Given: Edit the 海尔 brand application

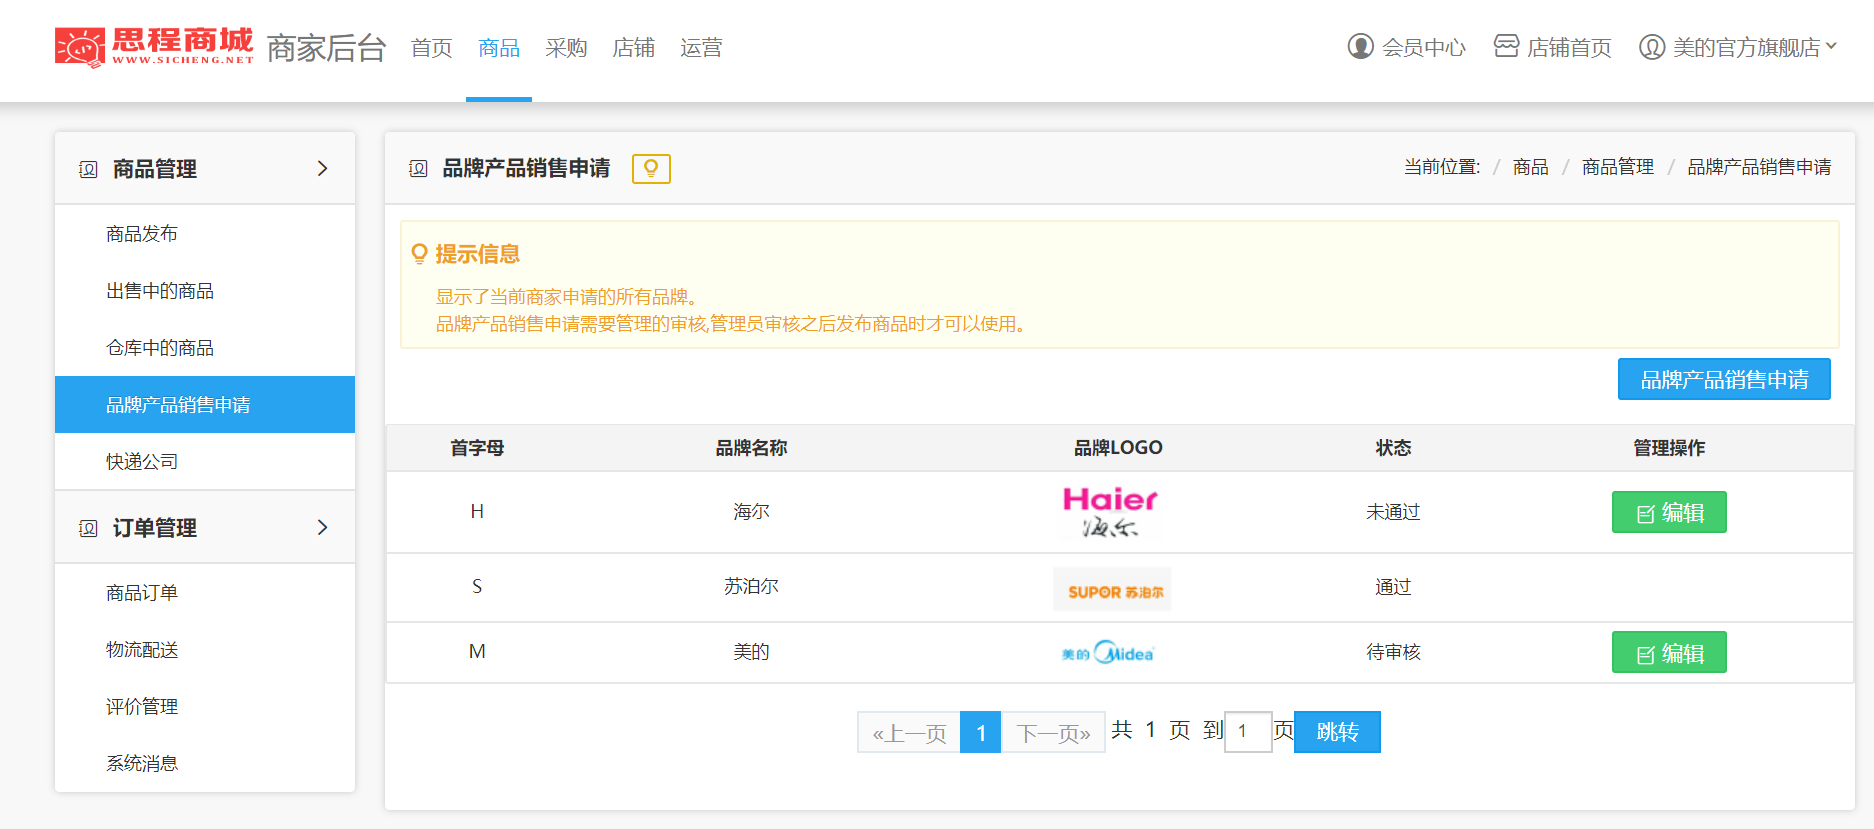Looking at the screenshot, I should pos(1669,512).
